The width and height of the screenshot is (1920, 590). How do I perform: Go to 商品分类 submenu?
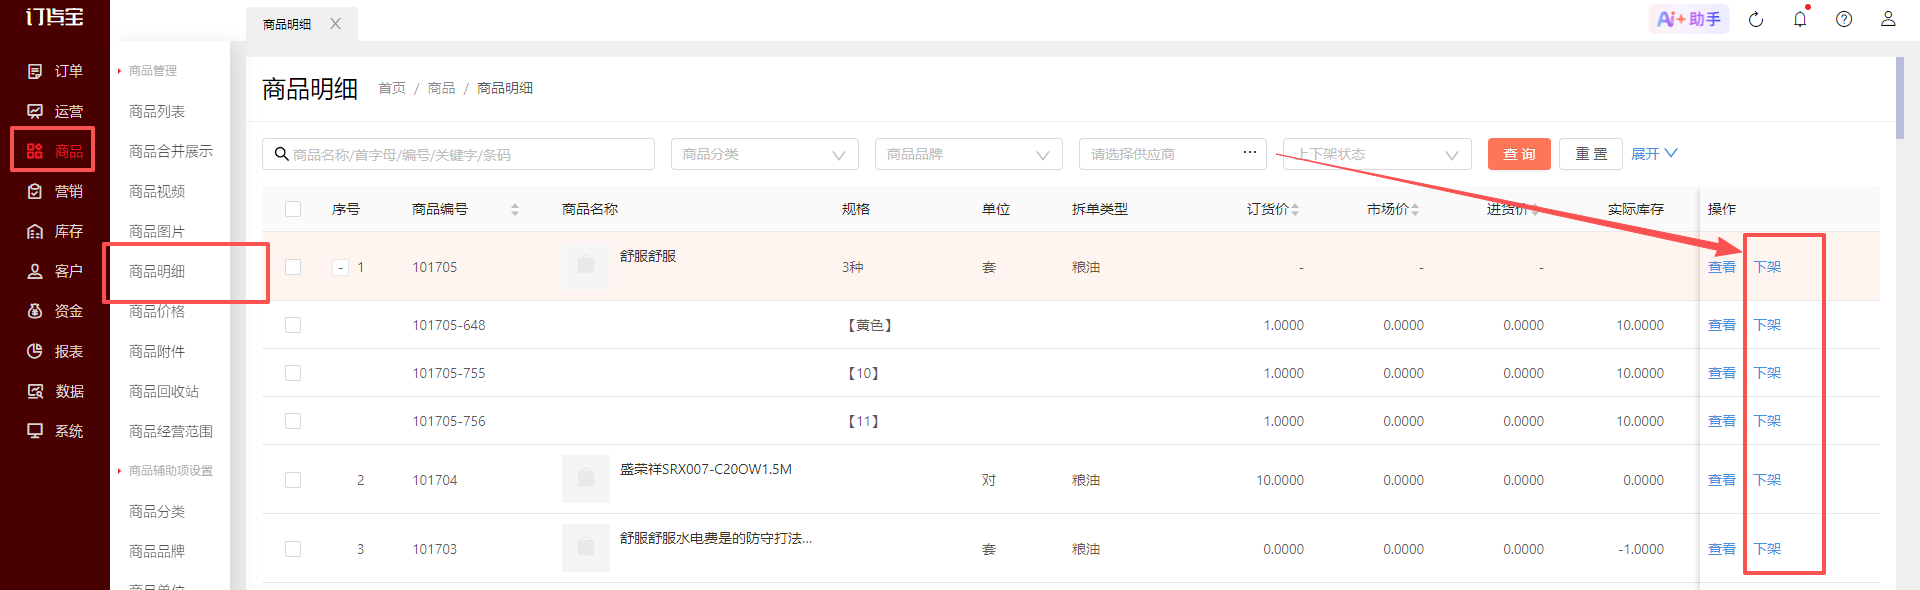point(157,511)
